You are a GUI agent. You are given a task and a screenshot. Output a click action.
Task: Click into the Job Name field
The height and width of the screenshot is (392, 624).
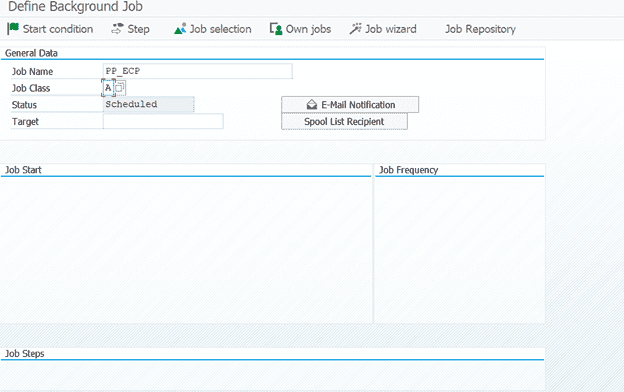pyautogui.click(x=197, y=71)
